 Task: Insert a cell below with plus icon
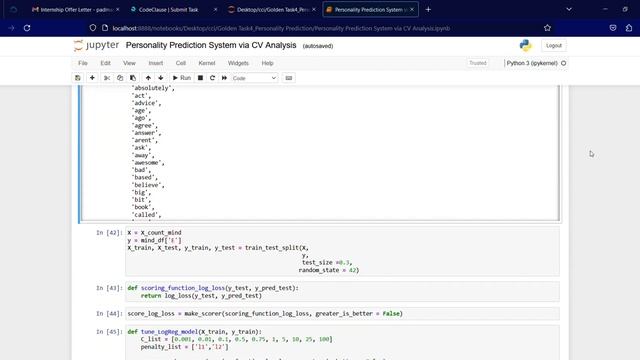tap(92, 78)
